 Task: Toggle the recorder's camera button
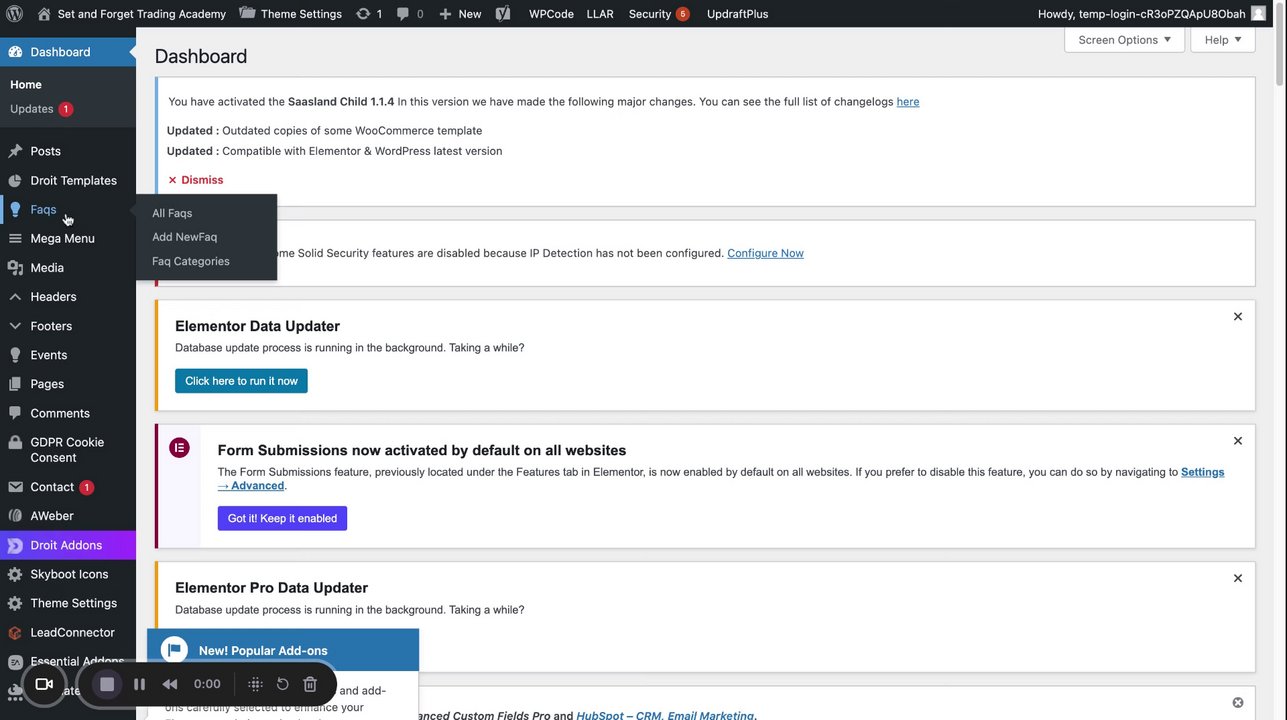[x=44, y=684]
